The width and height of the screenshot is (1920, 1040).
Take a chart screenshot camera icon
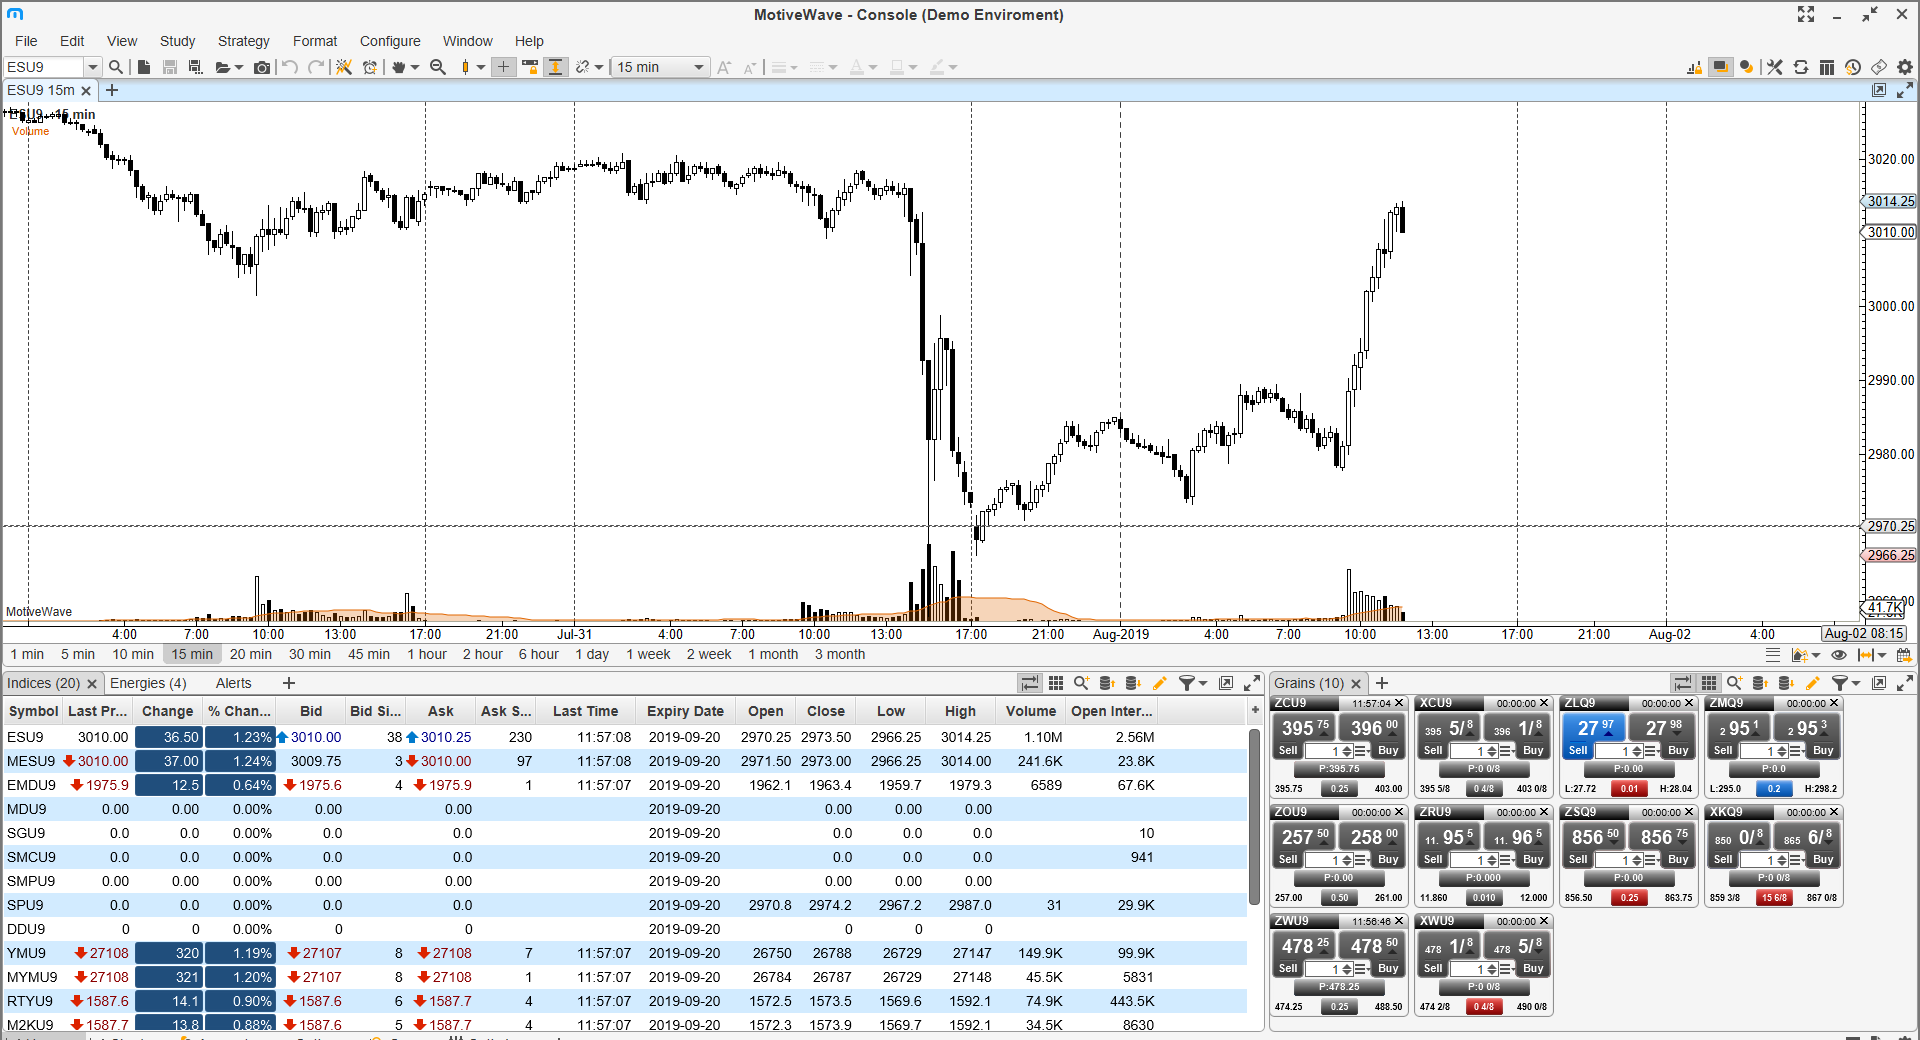coord(262,67)
